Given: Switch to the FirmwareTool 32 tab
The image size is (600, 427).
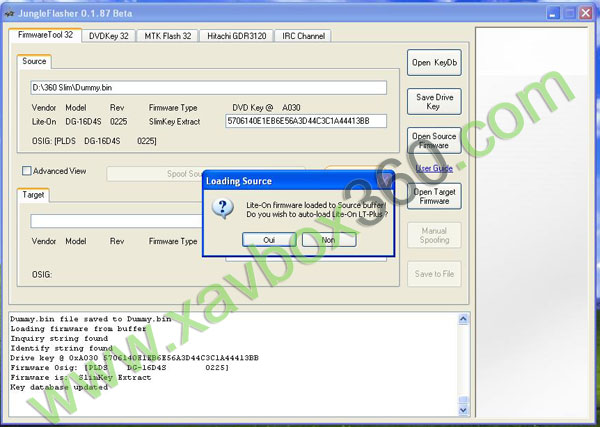Looking at the screenshot, I should (x=45, y=35).
